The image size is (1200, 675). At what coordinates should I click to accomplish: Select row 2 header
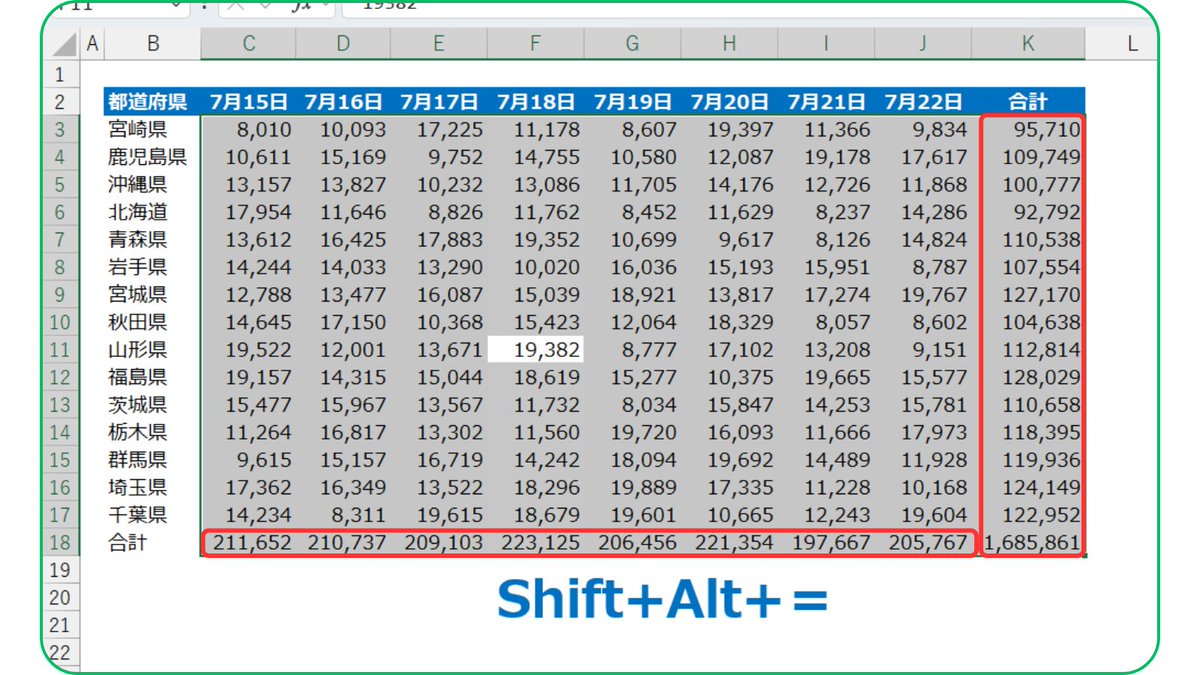(61, 101)
